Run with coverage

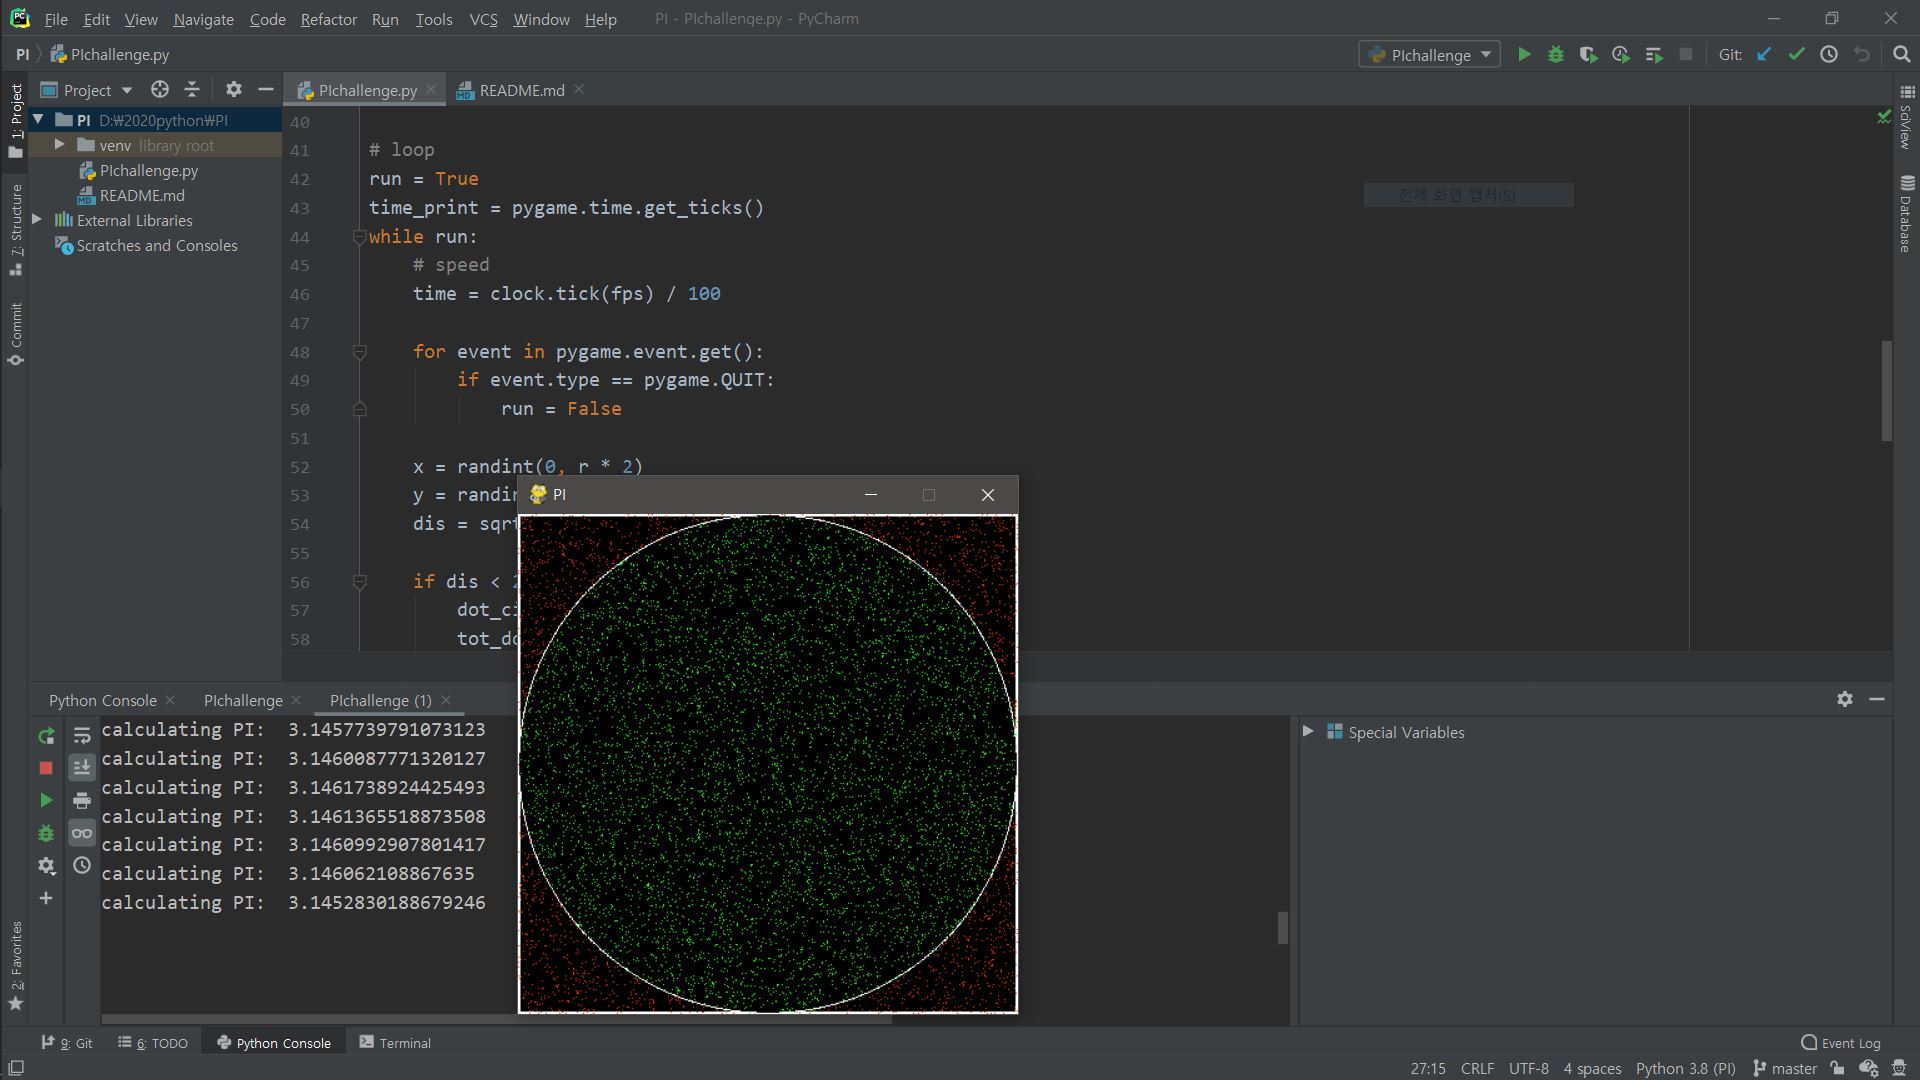point(1590,55)
